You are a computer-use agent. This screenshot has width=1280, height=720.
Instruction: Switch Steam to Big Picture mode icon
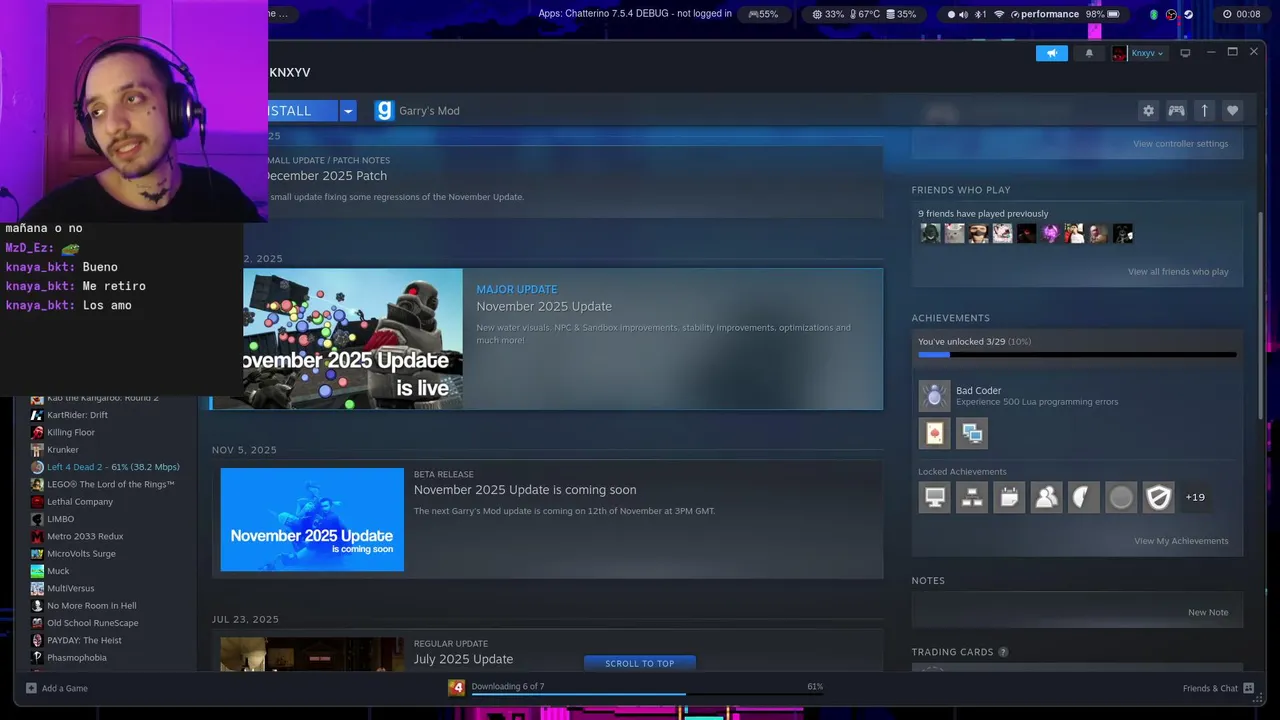tap(1185, 53)
